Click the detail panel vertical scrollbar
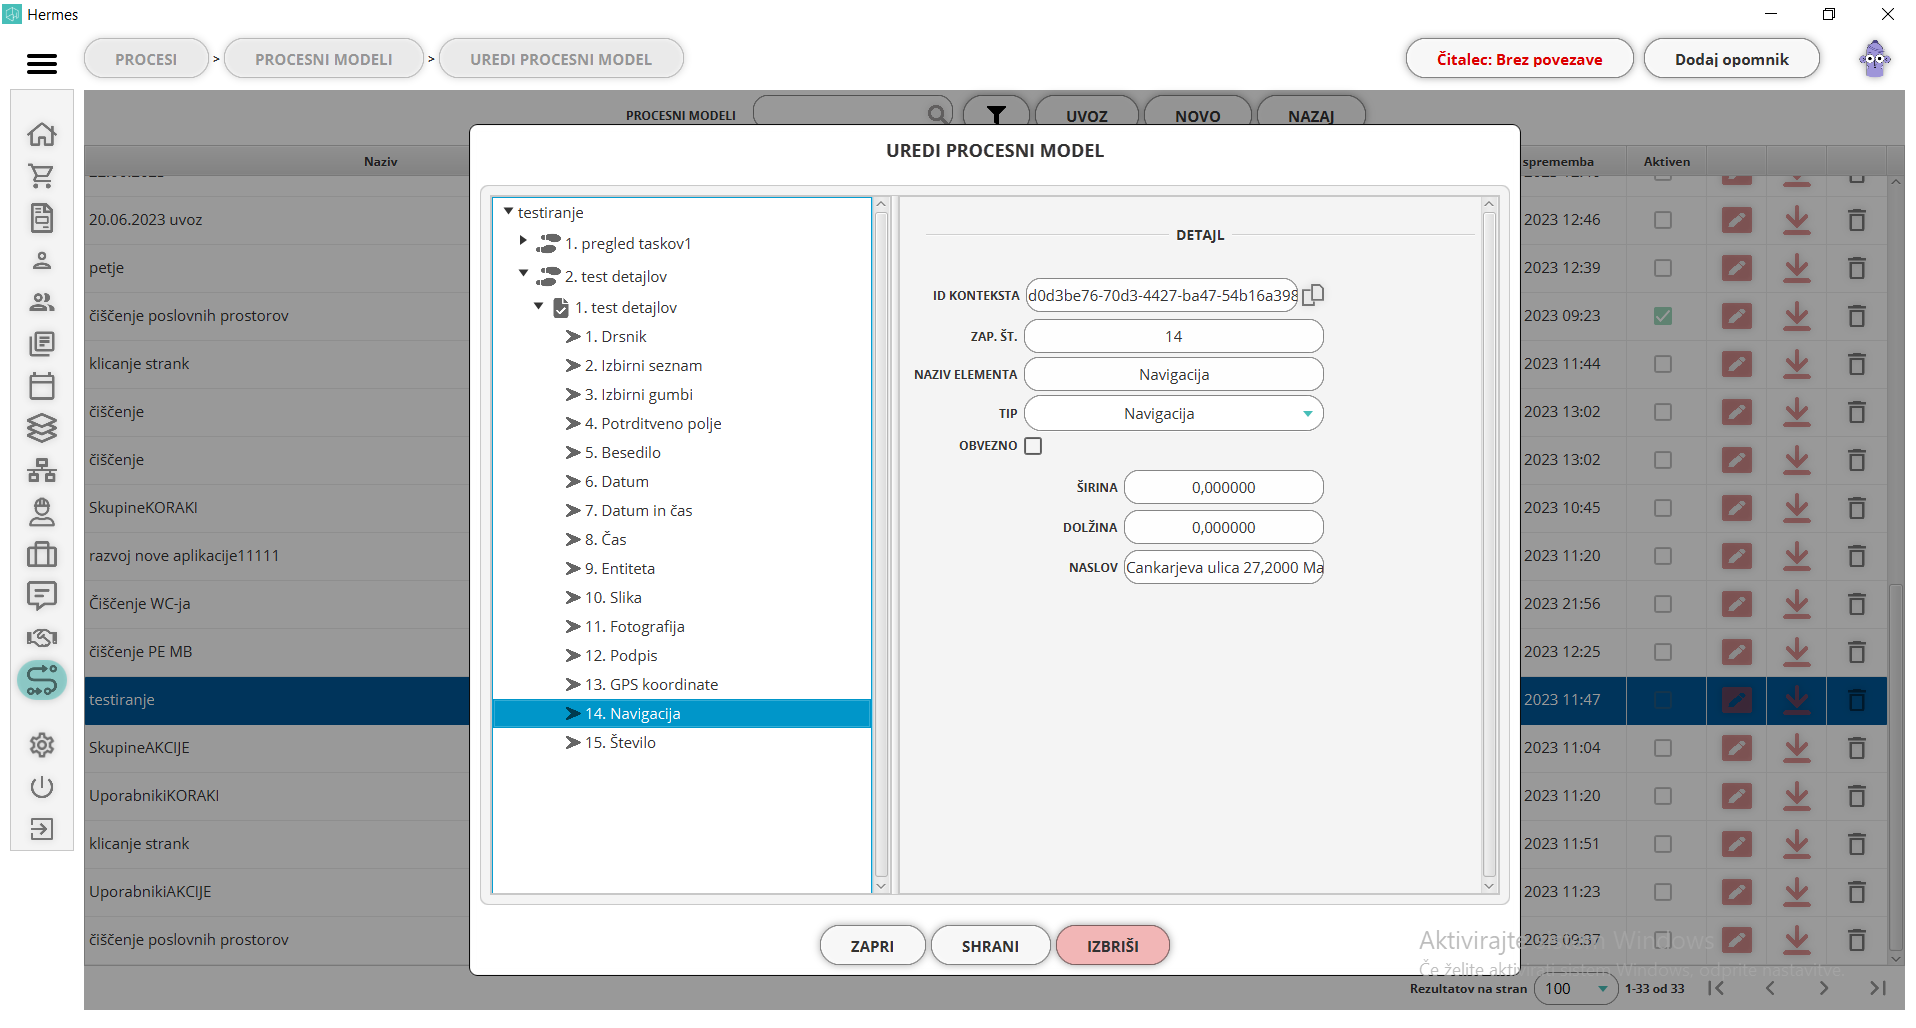 tap(1489, 545)
